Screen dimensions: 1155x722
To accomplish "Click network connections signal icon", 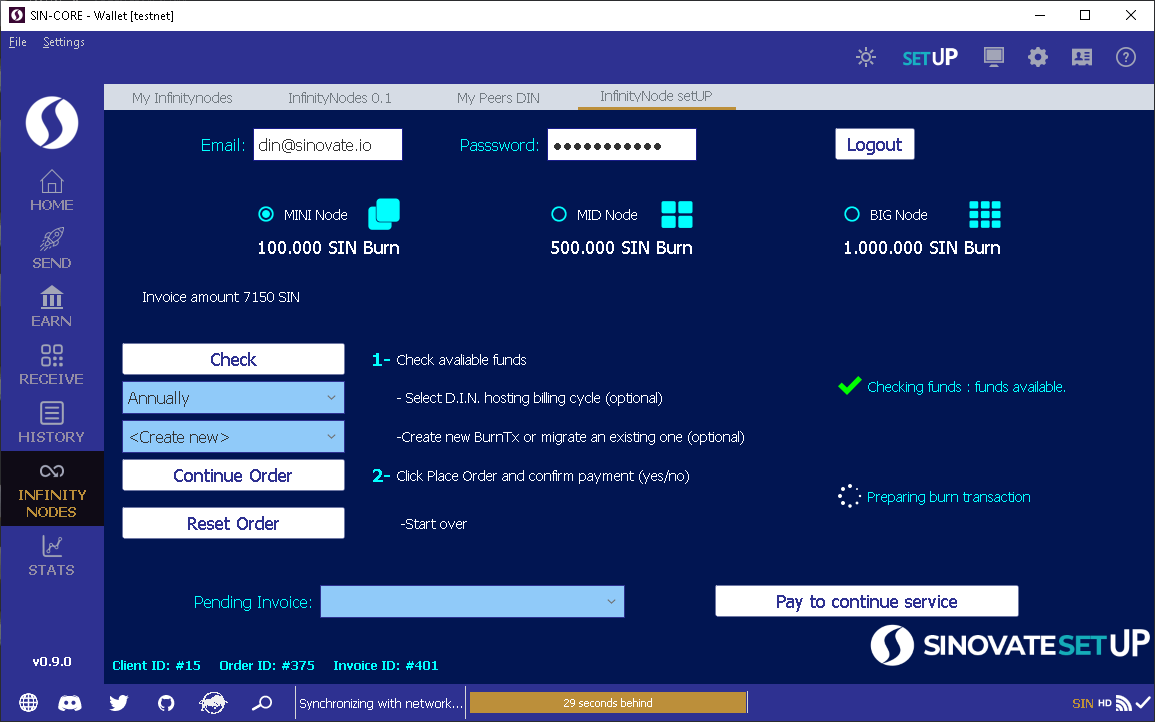I will pos(1124,704).
